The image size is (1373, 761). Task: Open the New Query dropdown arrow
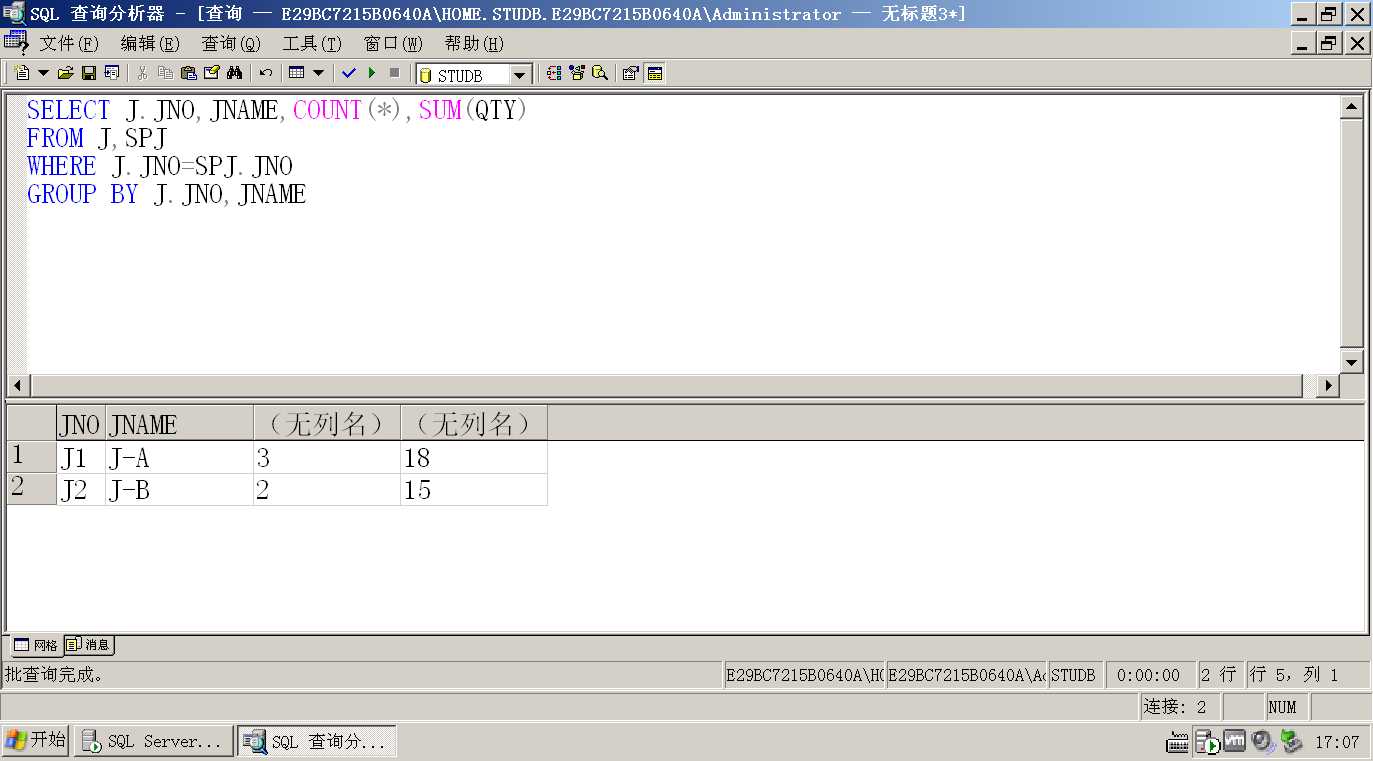coord(43,73)
